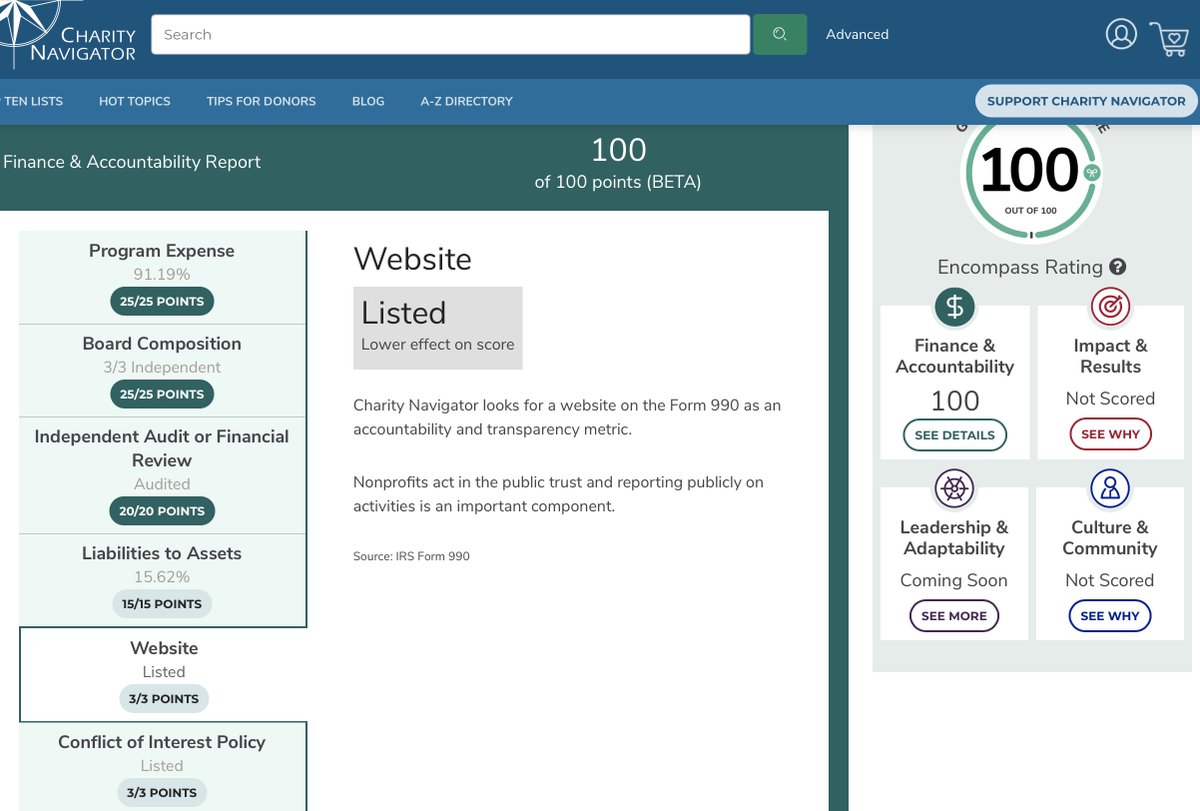The width and height of the screenshot is (1200, 811).
Task: Click SEE MORE for Leadership & Adaptability
Action: (953, 616)
